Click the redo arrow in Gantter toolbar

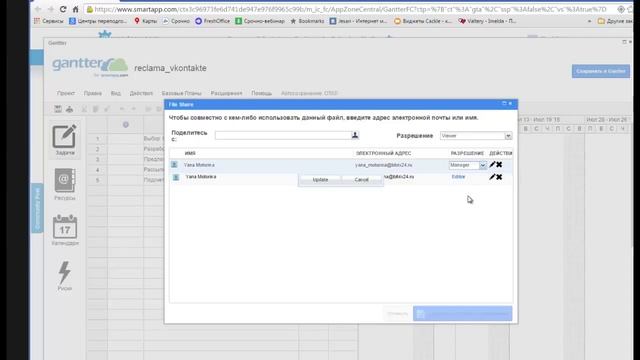133,109
